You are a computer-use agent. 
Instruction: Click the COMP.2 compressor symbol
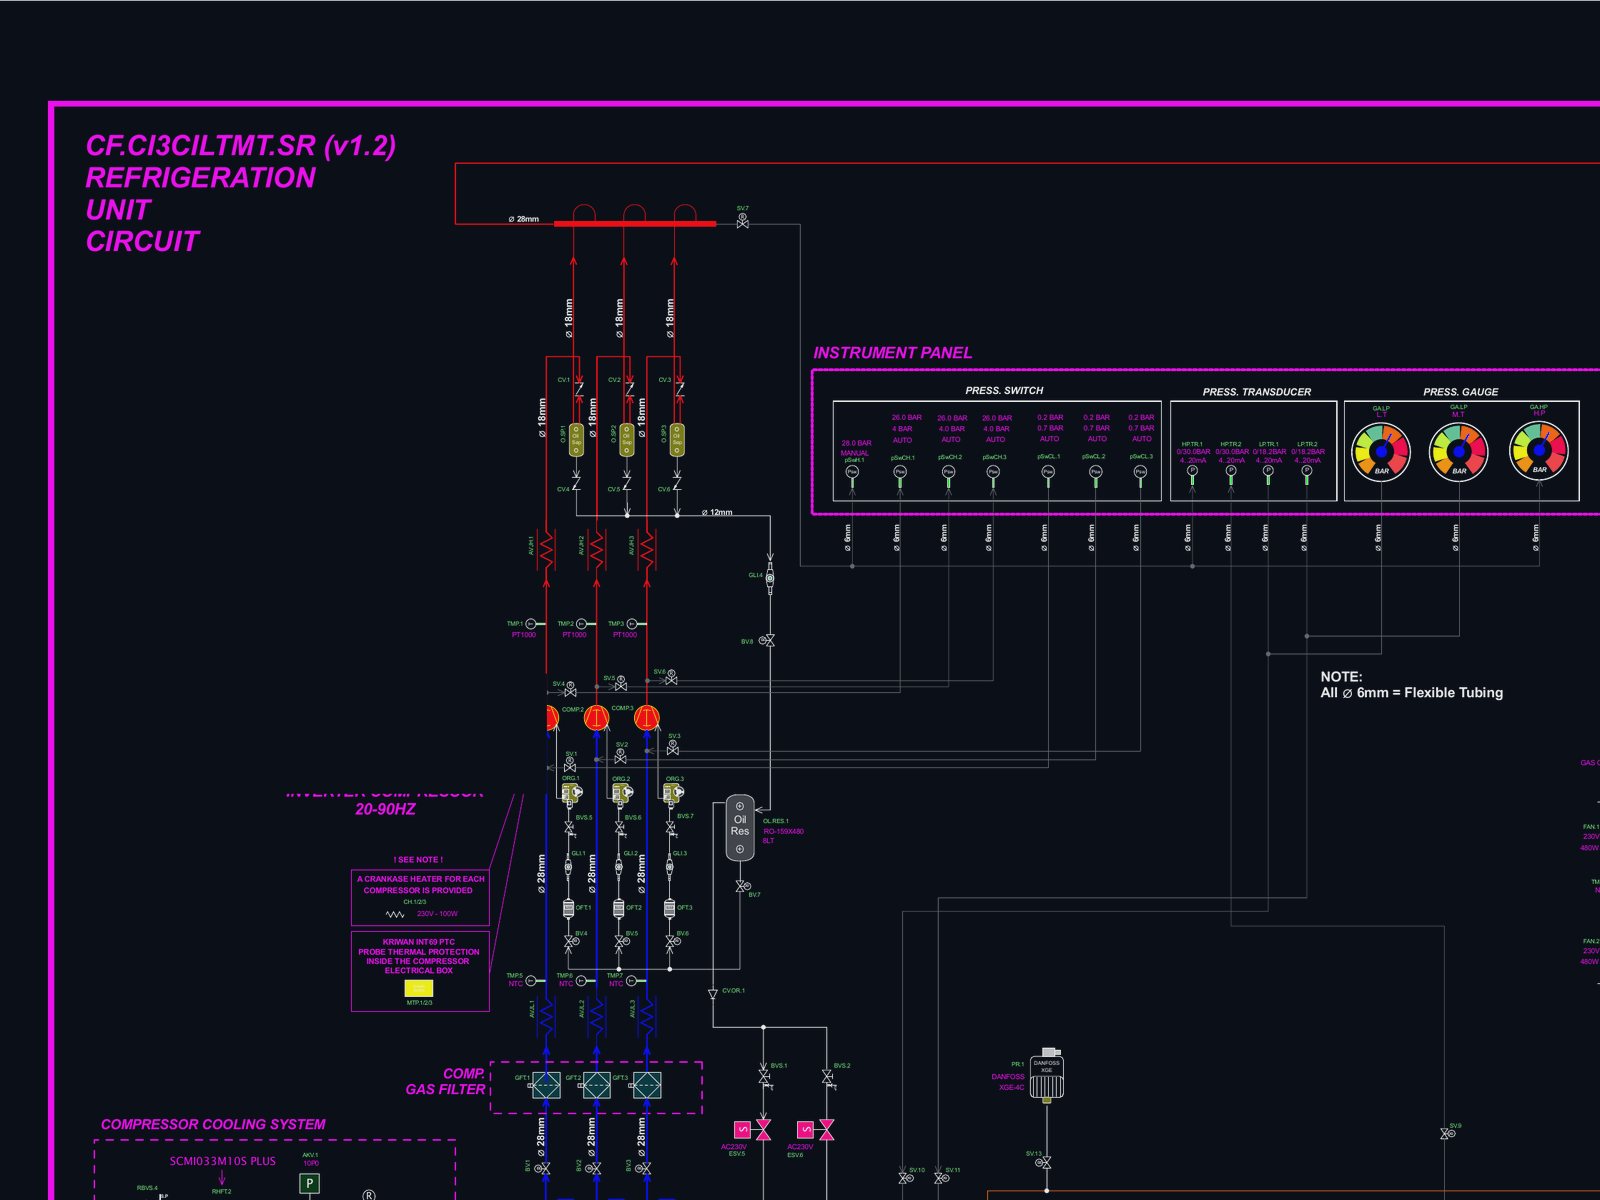(x=597, y=718)
